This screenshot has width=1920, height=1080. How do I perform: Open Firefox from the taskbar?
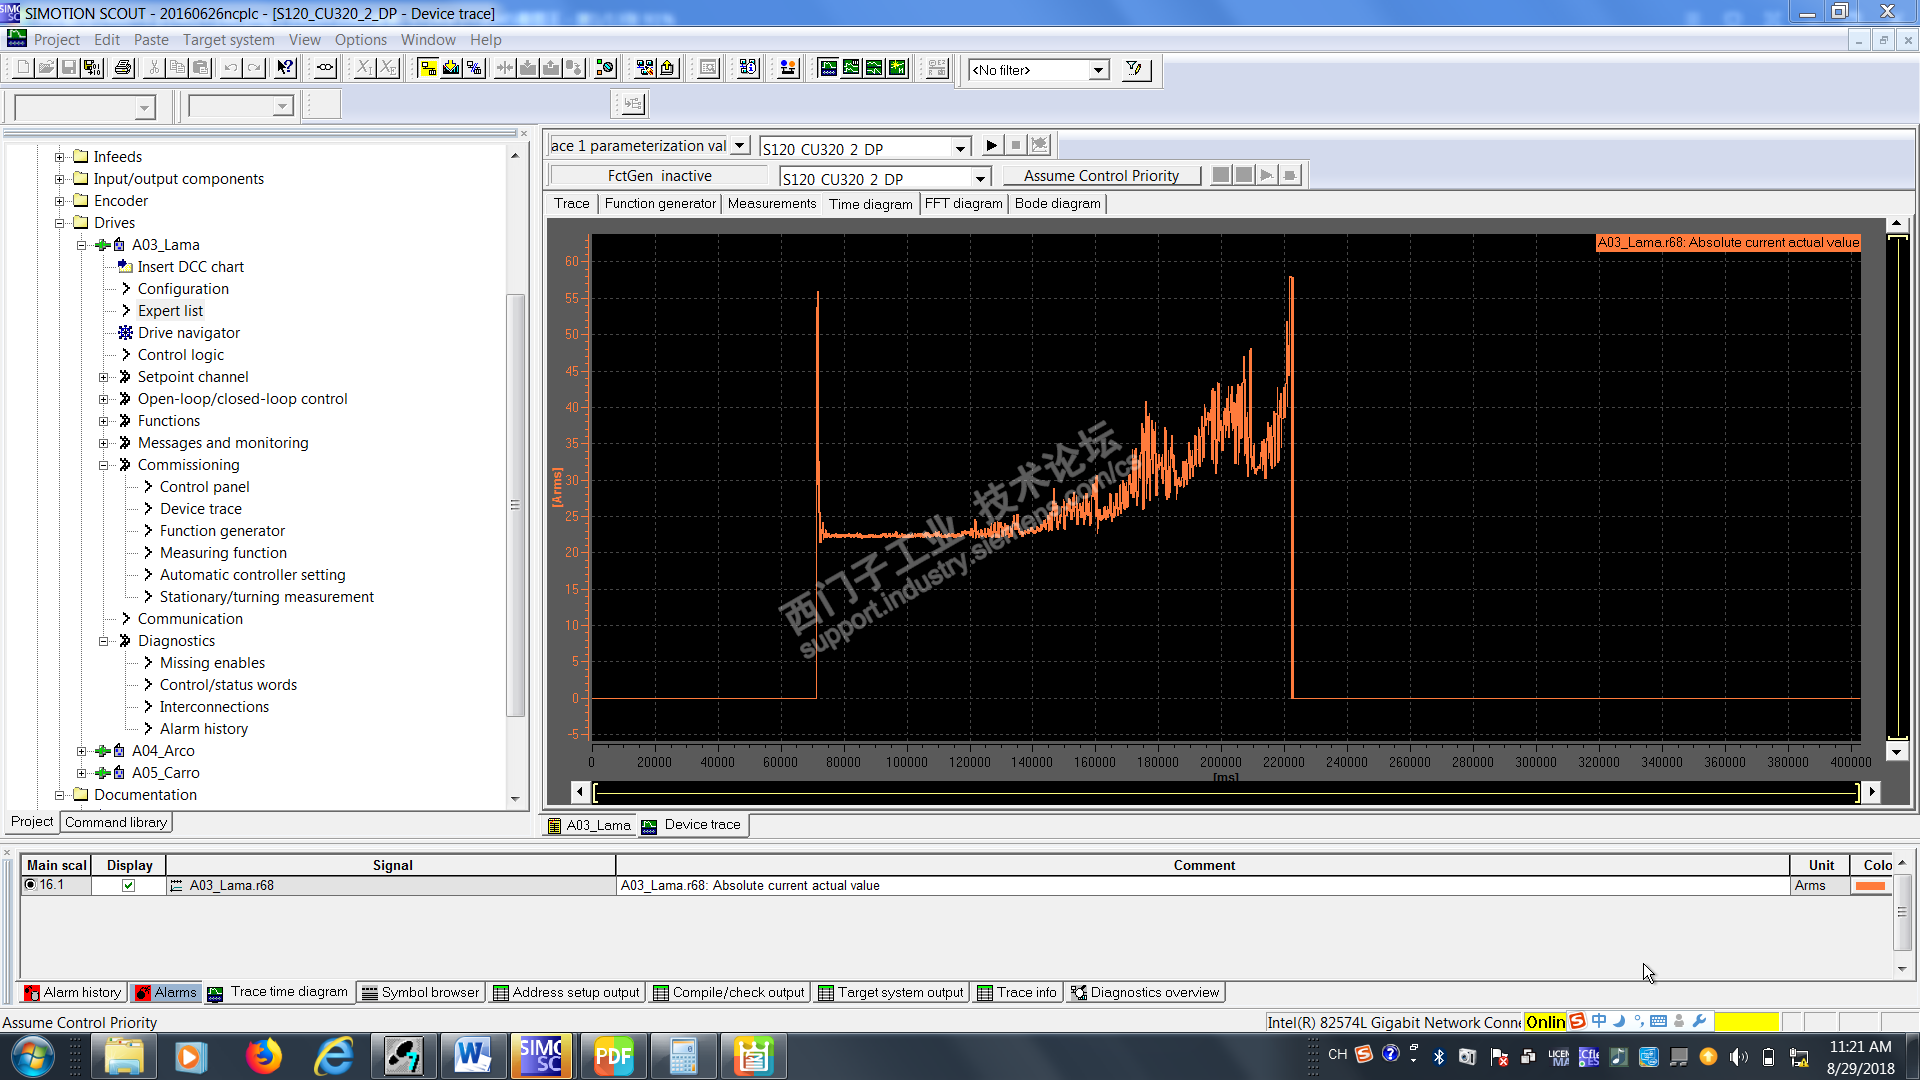pyautogui.click(x=264, y=1056)
